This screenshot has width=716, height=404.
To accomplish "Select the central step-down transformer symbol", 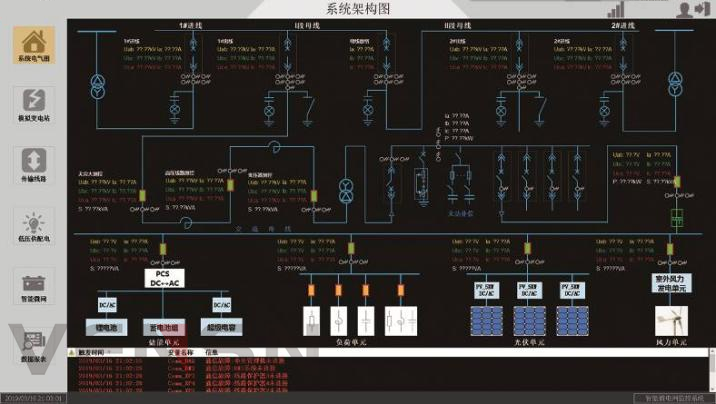I will (x=346, y=190).
